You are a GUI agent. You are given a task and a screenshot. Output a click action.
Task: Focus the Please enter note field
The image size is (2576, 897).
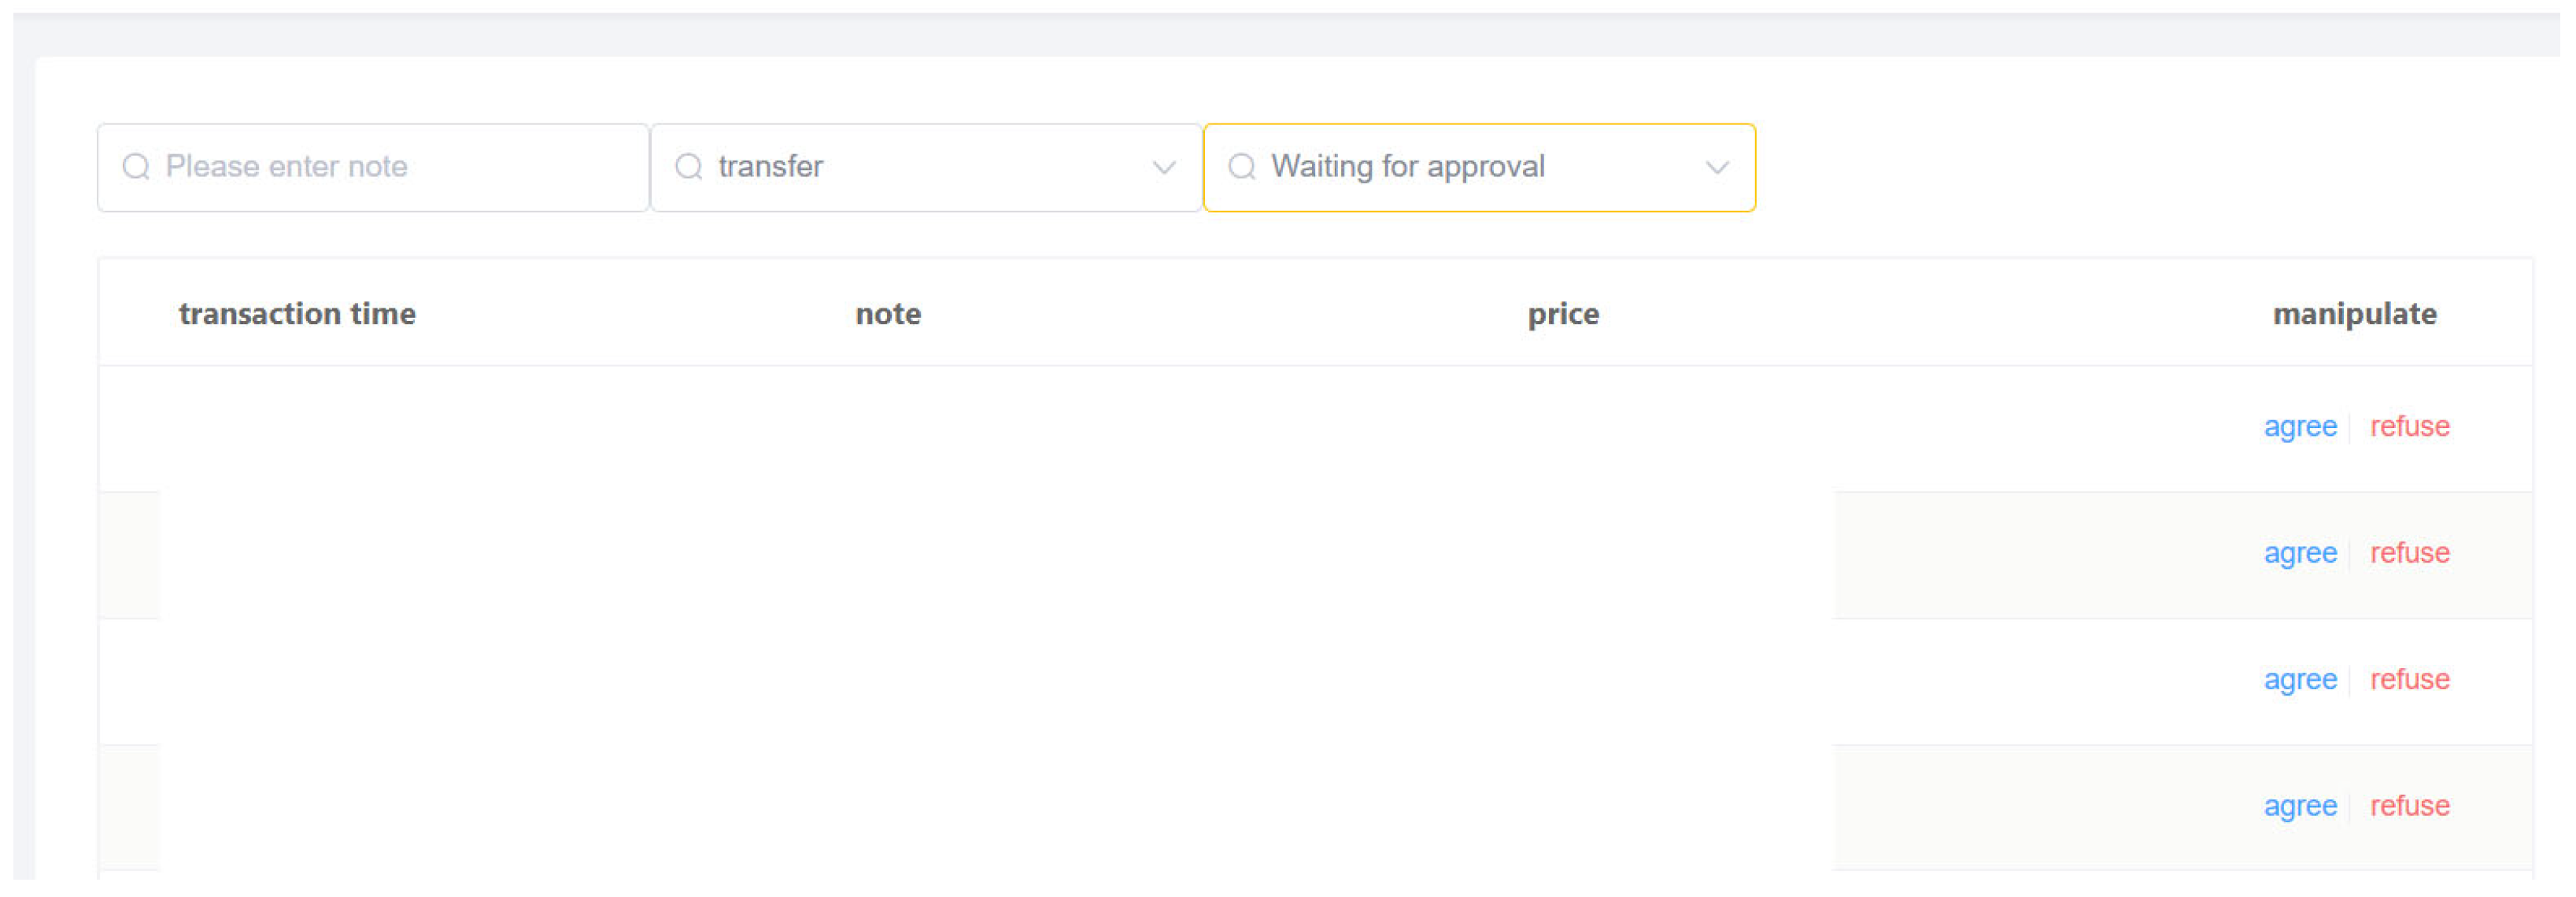(373, 168)
